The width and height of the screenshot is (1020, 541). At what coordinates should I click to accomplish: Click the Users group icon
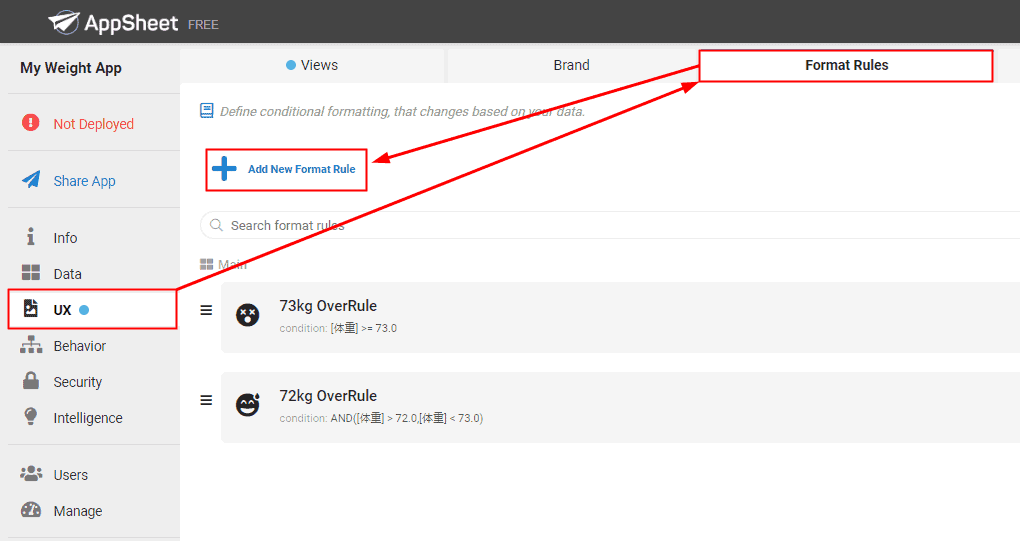31,473
